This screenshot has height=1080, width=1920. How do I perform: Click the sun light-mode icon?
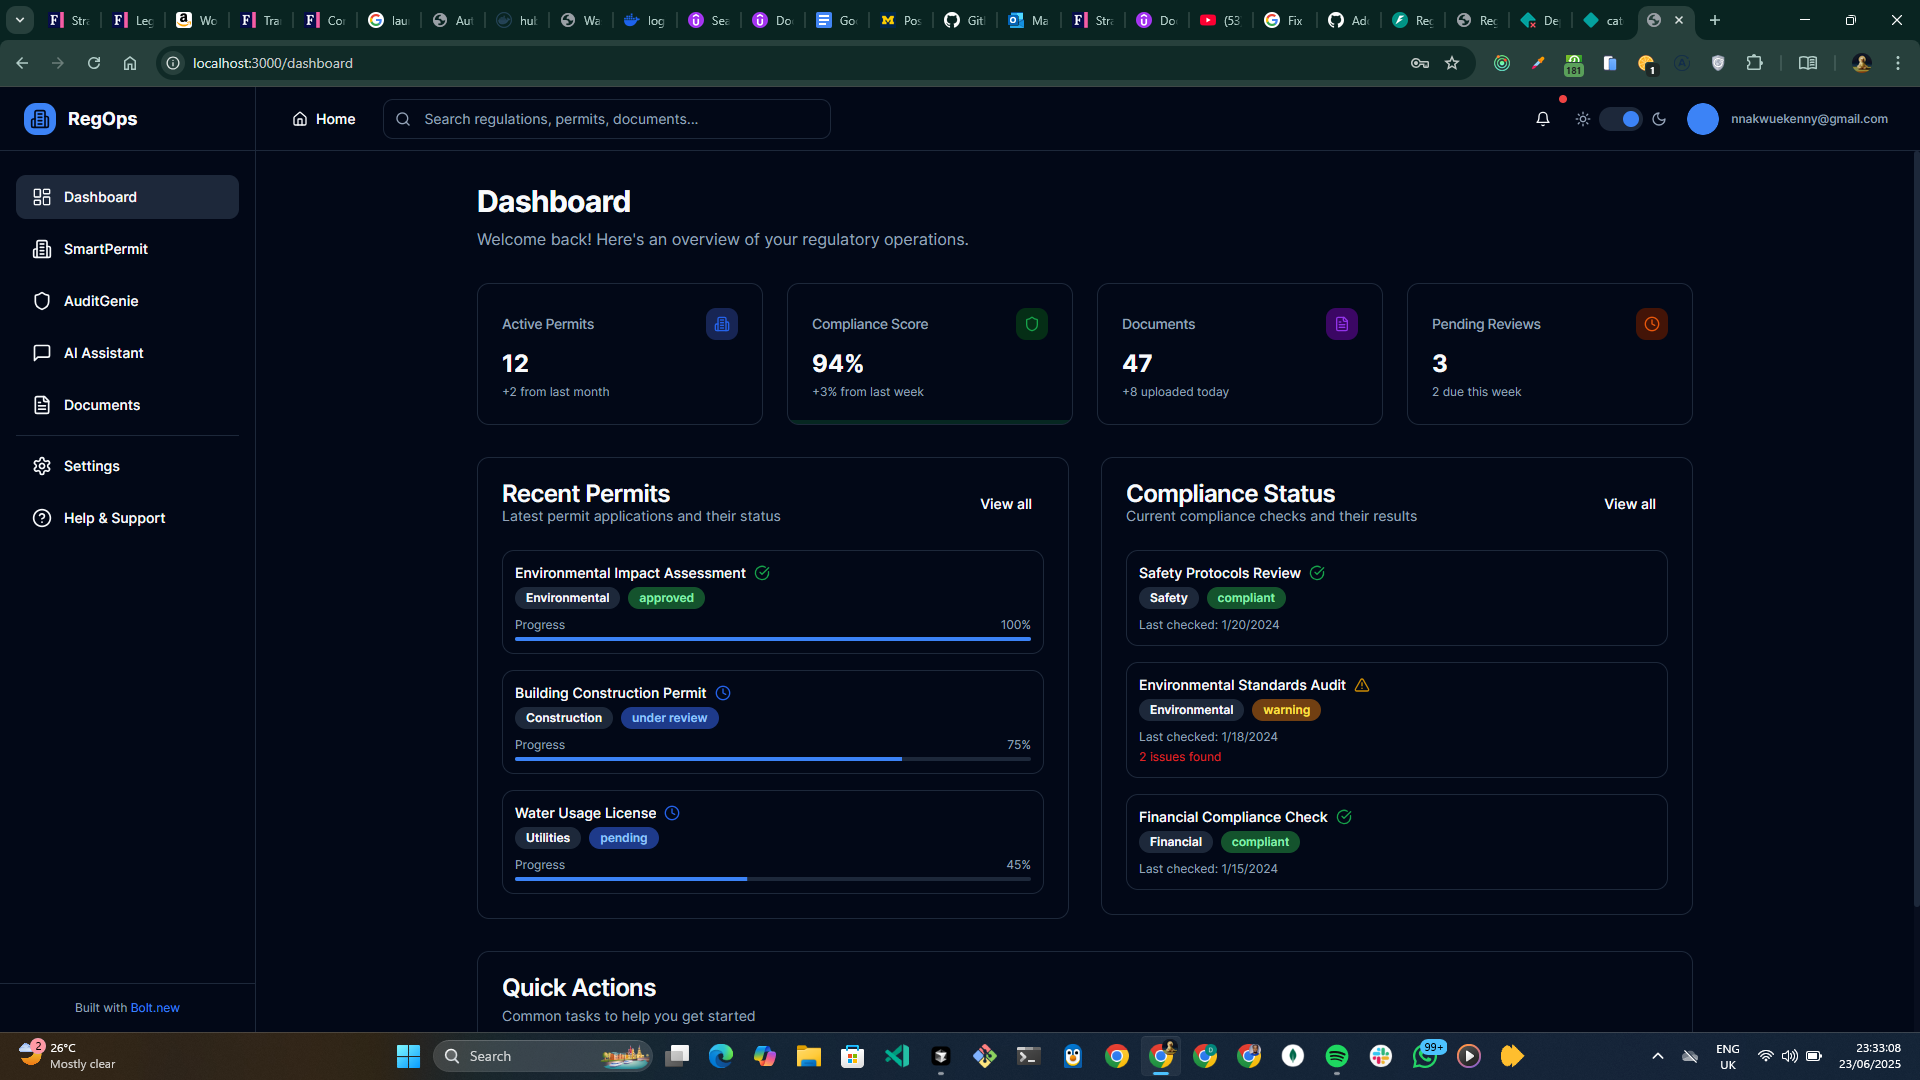click(x=1583, y=119)
